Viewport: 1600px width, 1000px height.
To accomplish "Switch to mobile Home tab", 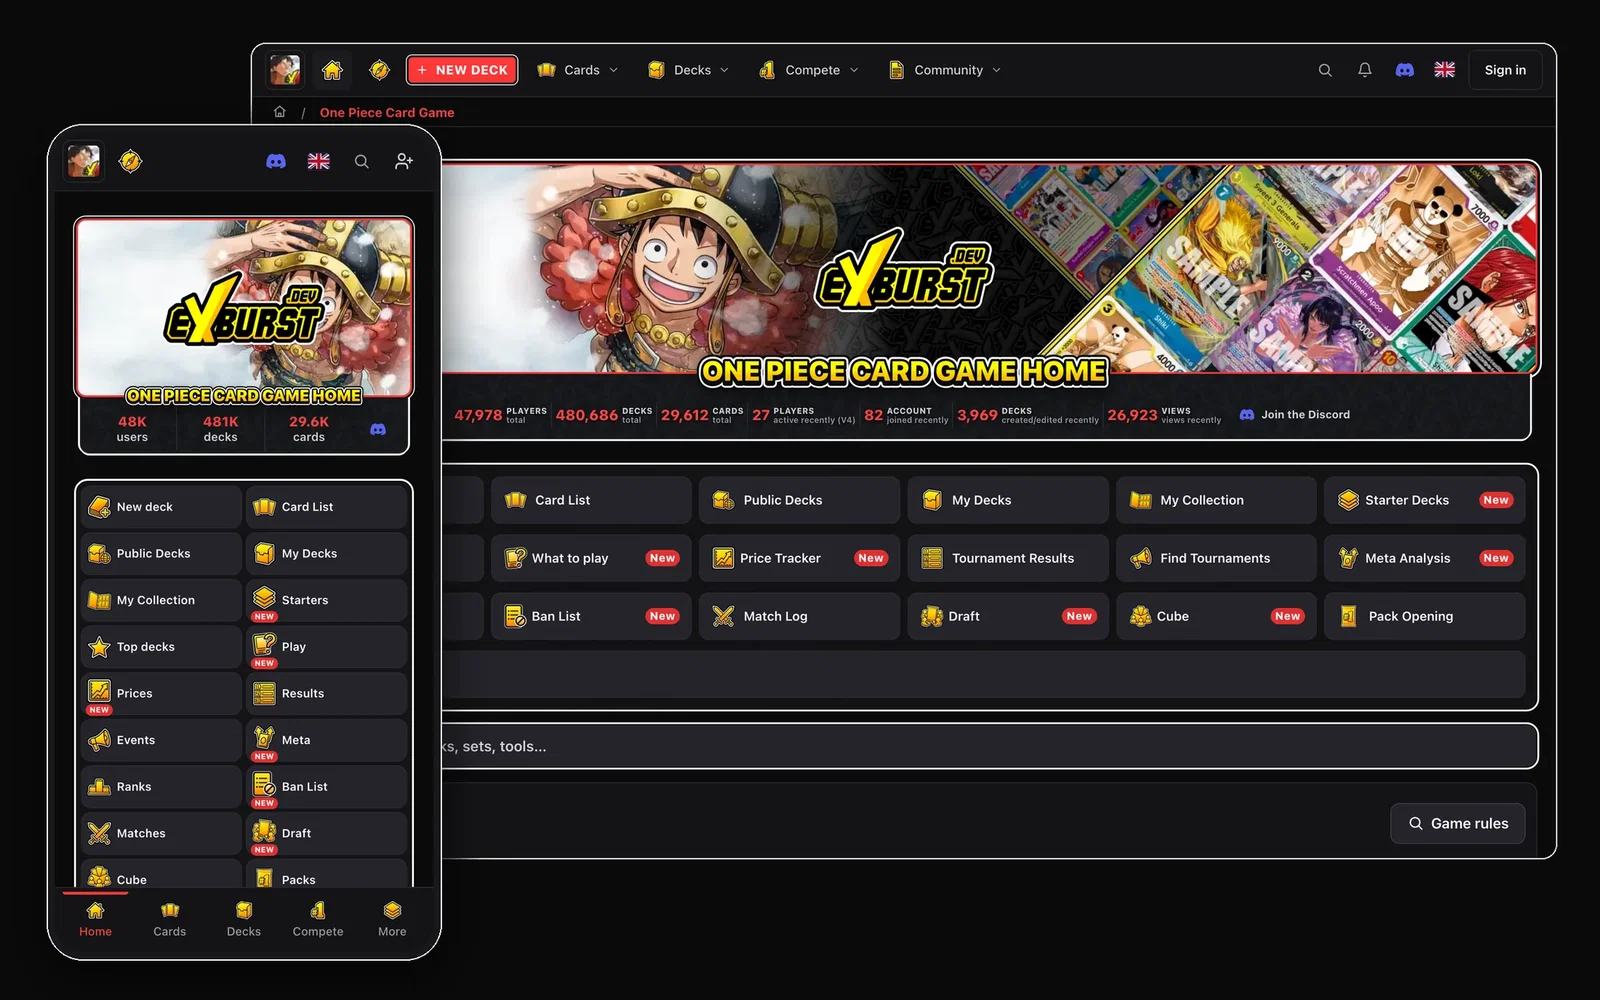I will [96, 920].
